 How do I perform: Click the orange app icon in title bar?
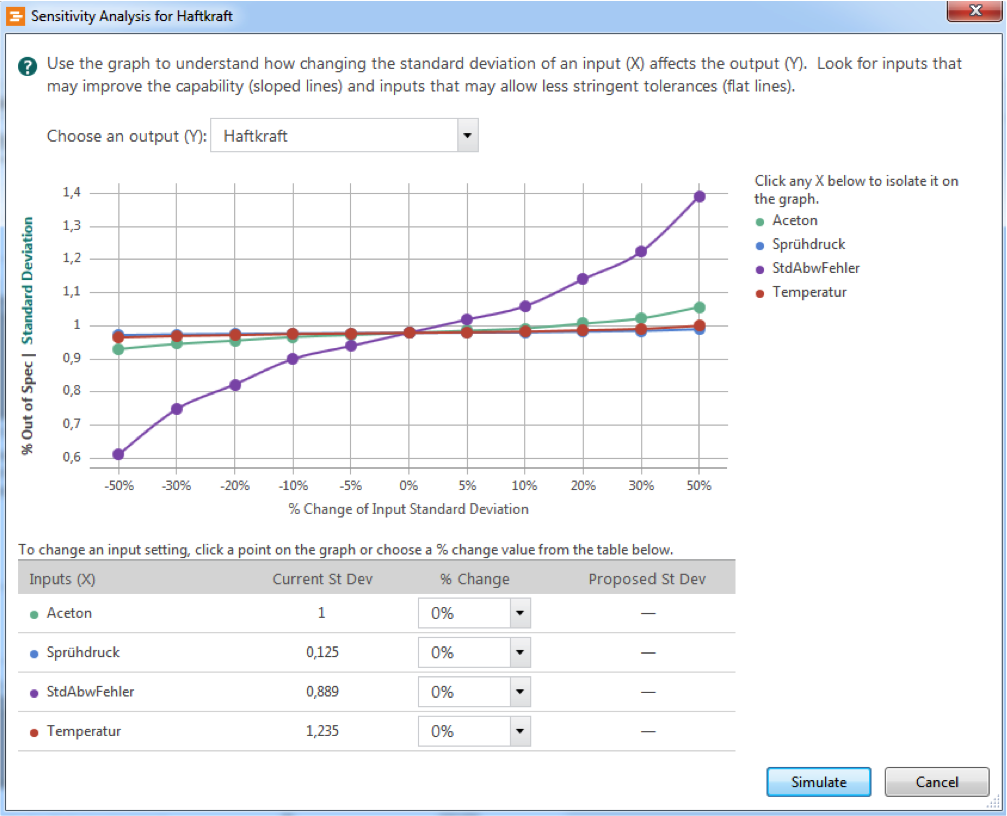click(x=15, y=16)
